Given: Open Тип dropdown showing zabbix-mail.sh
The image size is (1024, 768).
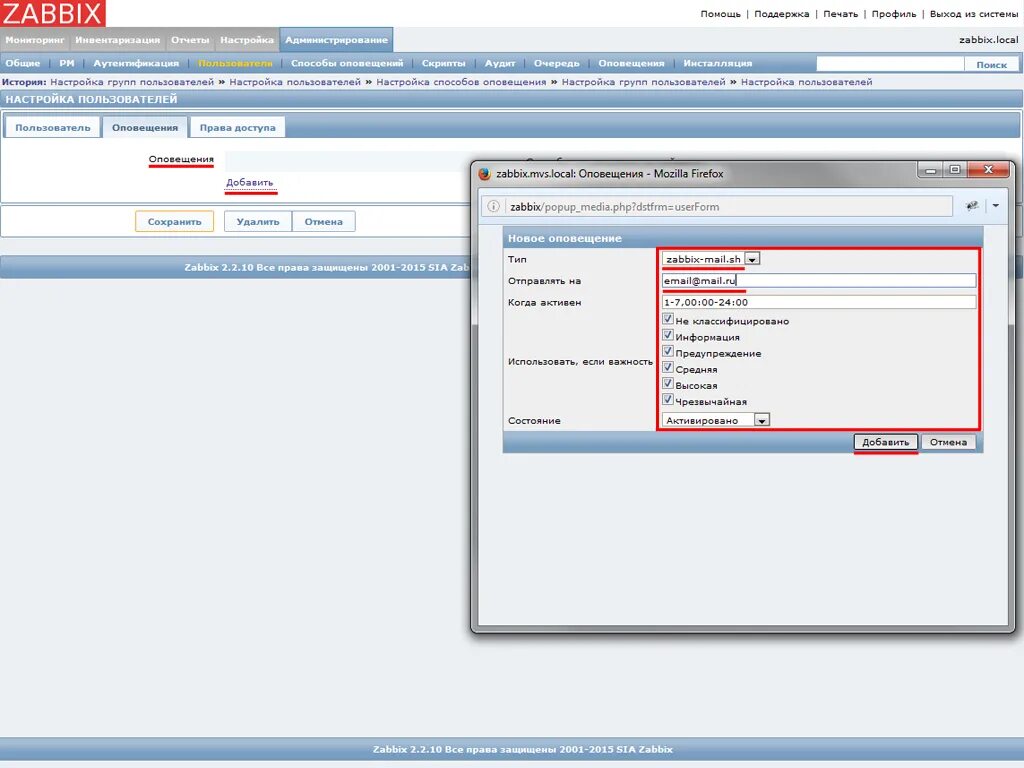Looking at the screenshot, I should click(711, 259).
